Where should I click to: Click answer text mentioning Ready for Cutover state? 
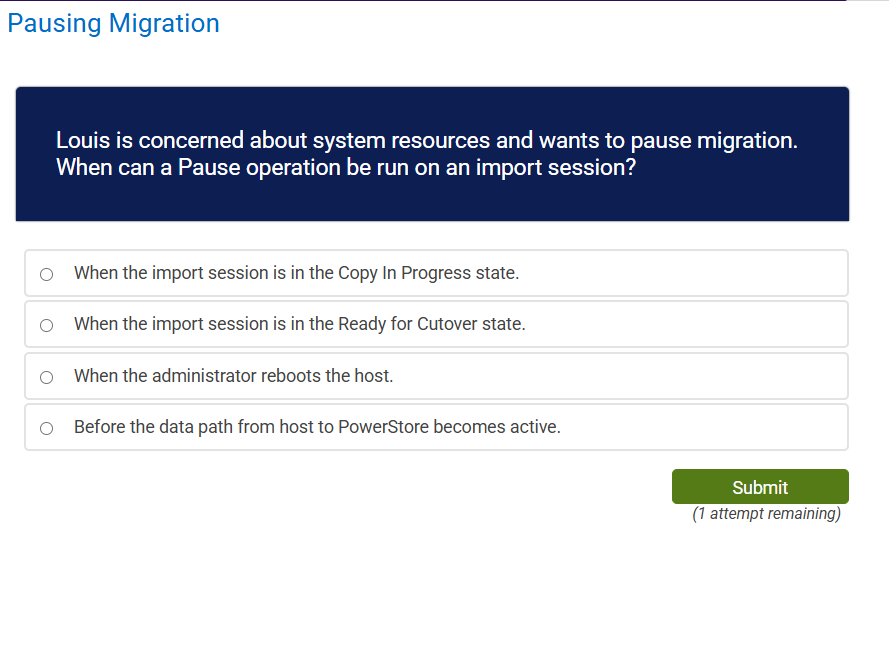pos(299,324)
